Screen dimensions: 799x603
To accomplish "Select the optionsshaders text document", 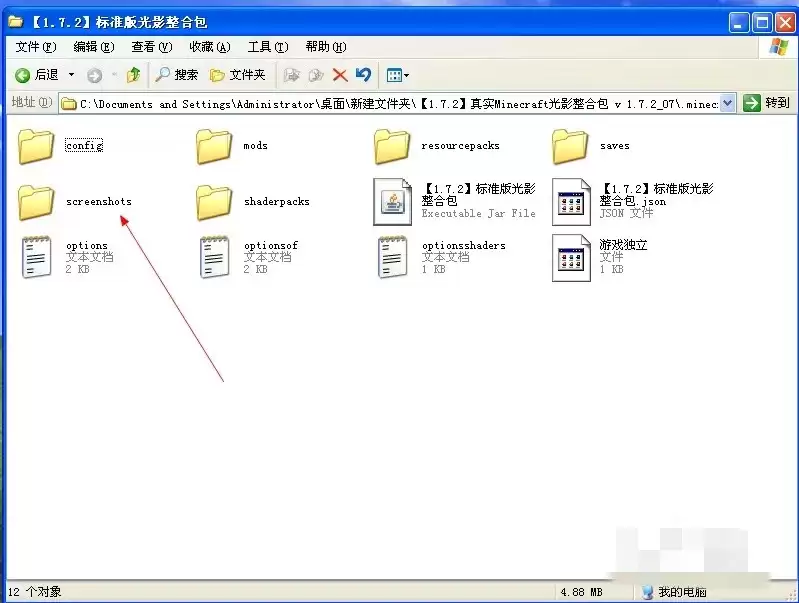I will point(392,257).
